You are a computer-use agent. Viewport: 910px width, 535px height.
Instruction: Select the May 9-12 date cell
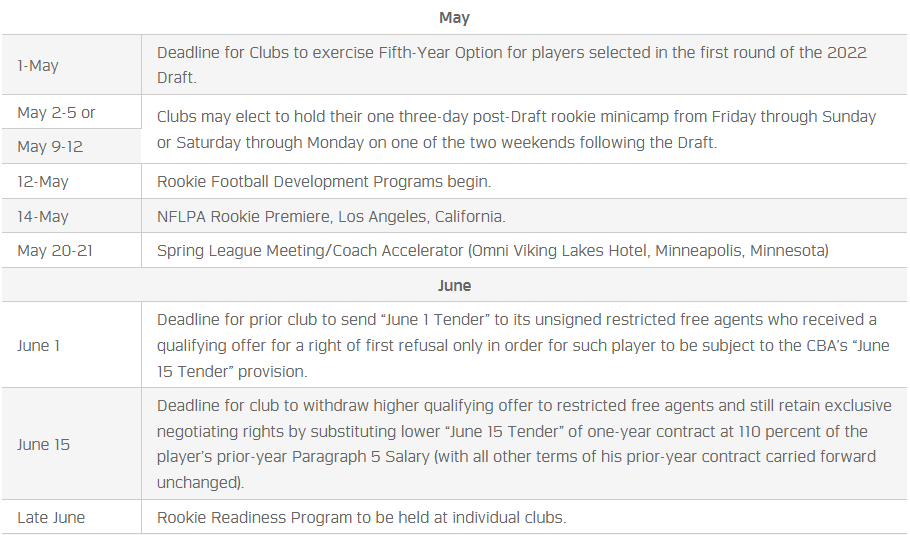50,147
